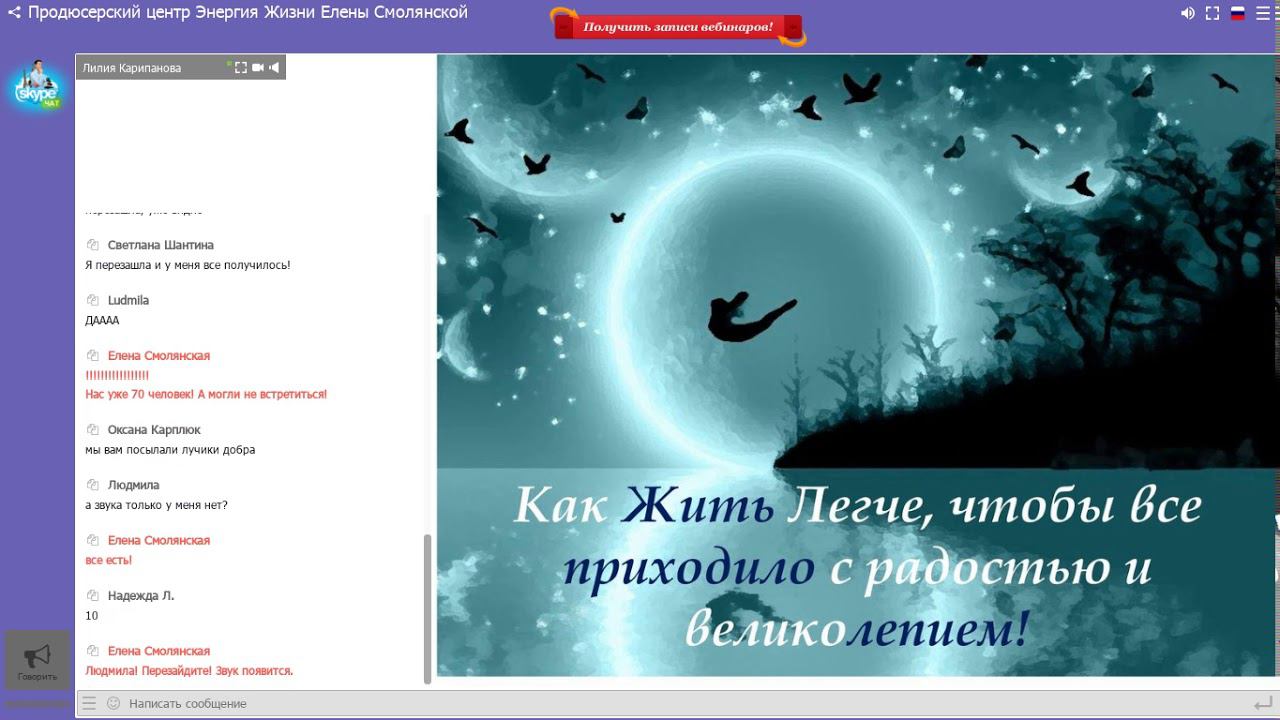Click the presentation slide 'Как Жить Легче'
Image resolution: width=1280 pixels, height=720 pixels.
pyautogui.click(x=856, y=365)
